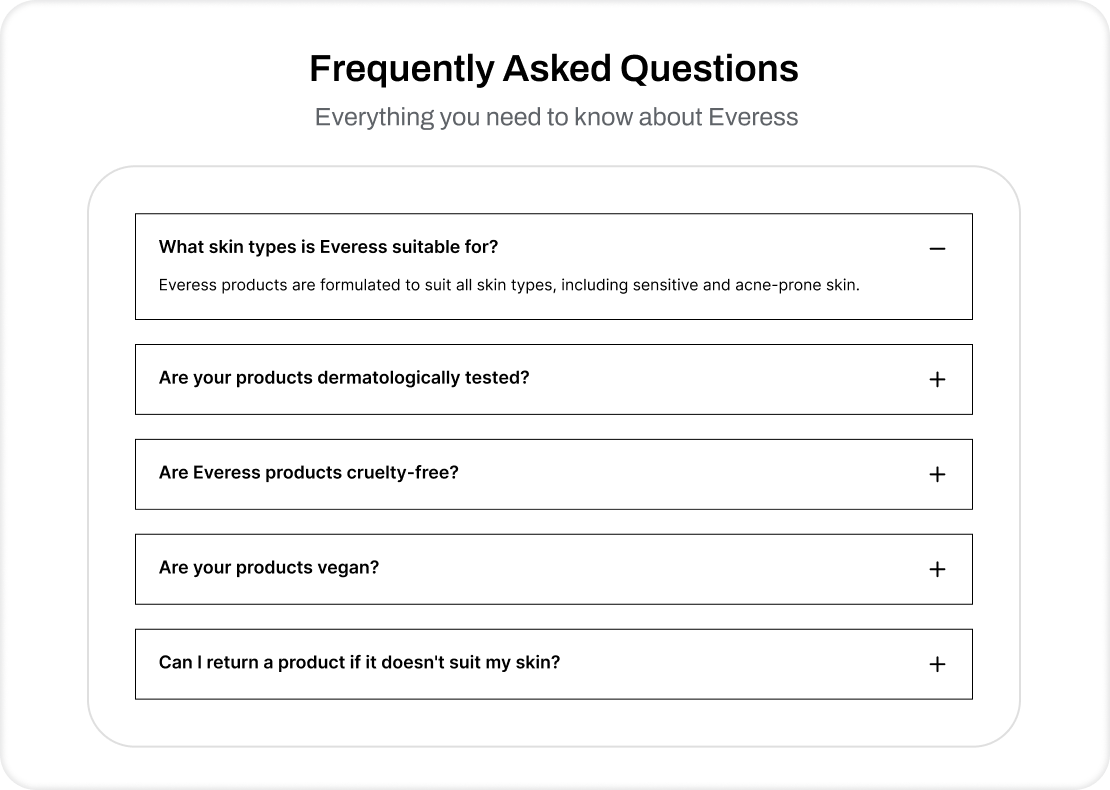Click 'Everything you need to know about Everess' subtitle
The width and height of the screenshot is (1110, 790).
click(556, 117)
